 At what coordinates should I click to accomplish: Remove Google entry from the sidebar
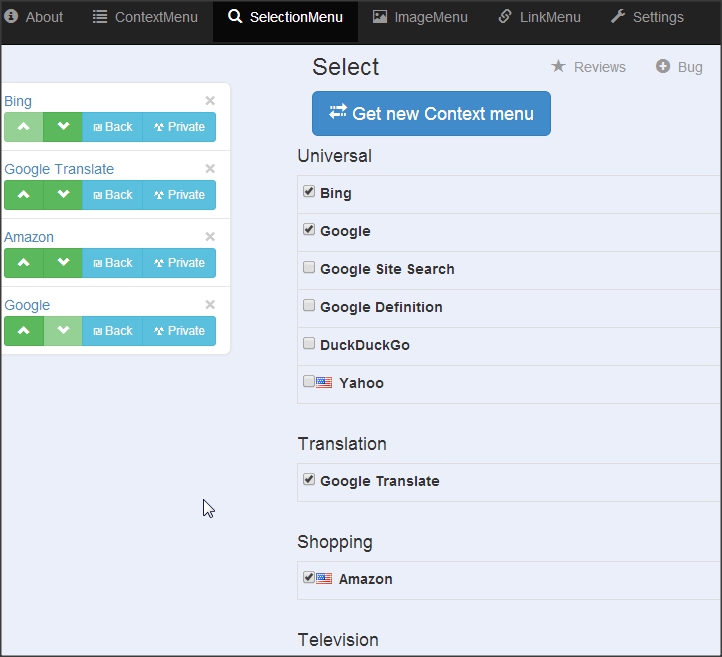pyautogui.click(x=210, y=305)
